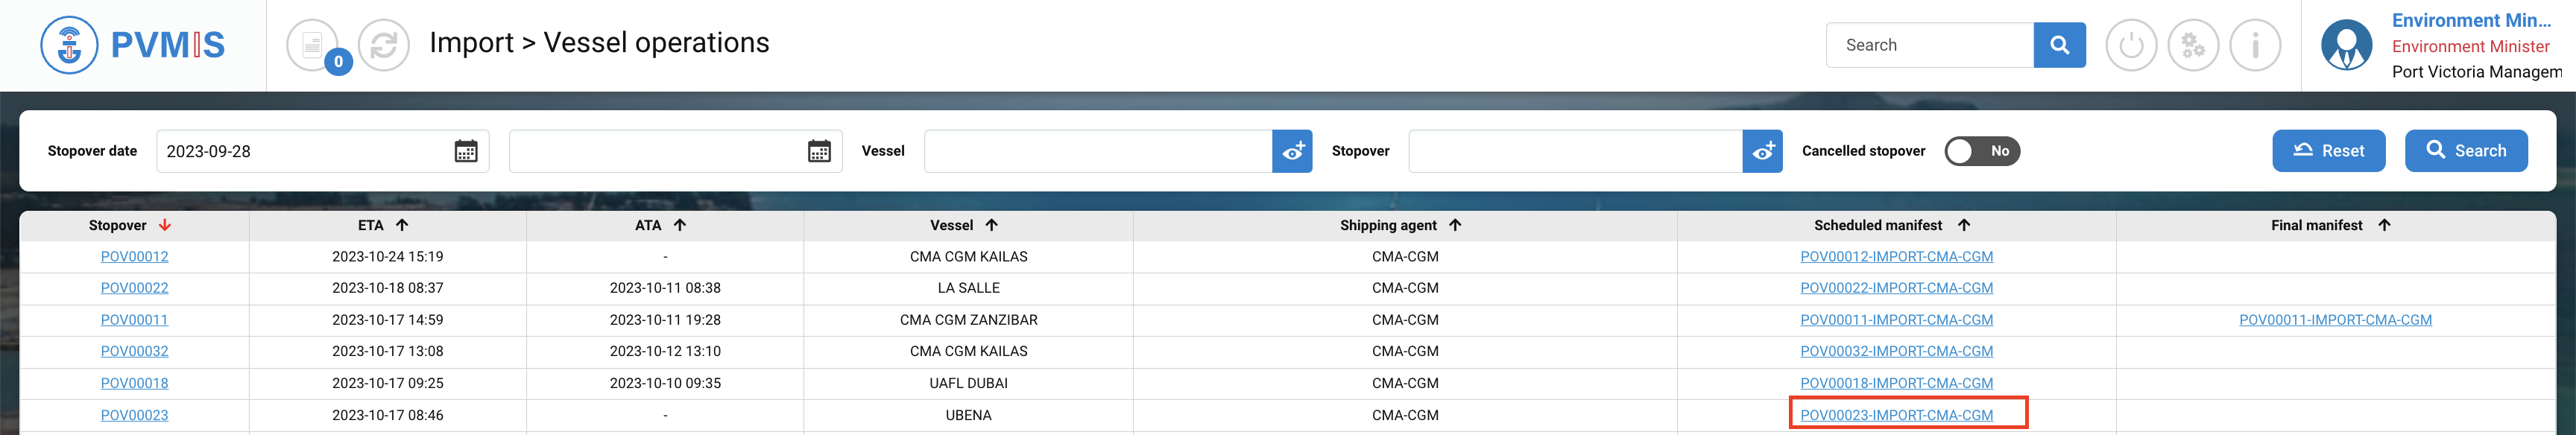Screen dimensions: 2576x435
Task: Click the magnifier icon beside header search
Action: [x=2059, y=45]
